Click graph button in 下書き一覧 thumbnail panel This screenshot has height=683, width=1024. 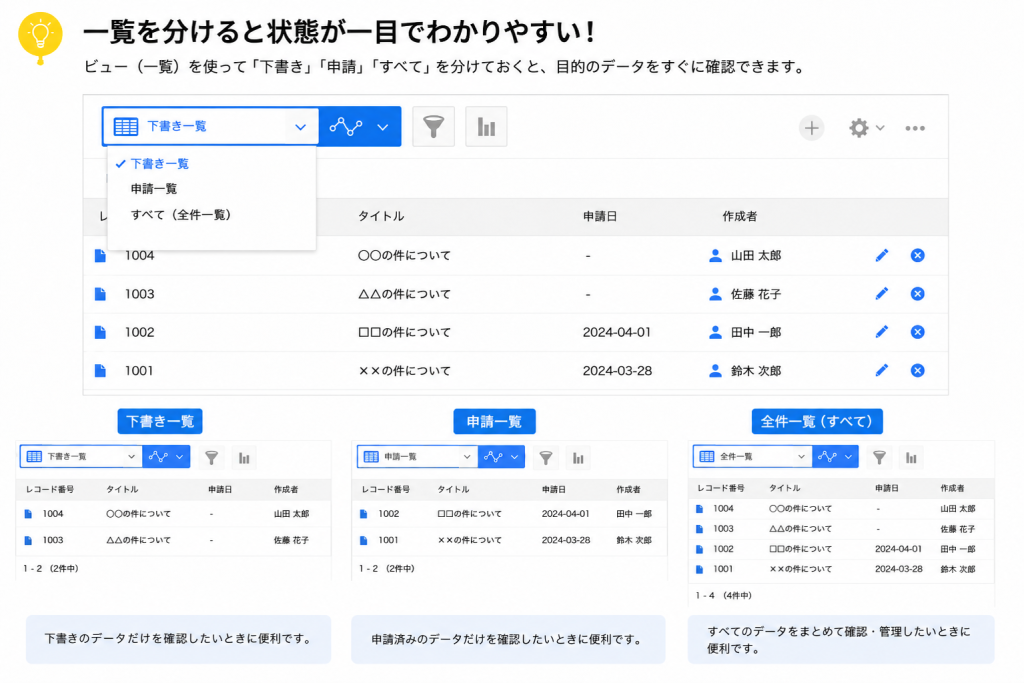tap(166, 456)
